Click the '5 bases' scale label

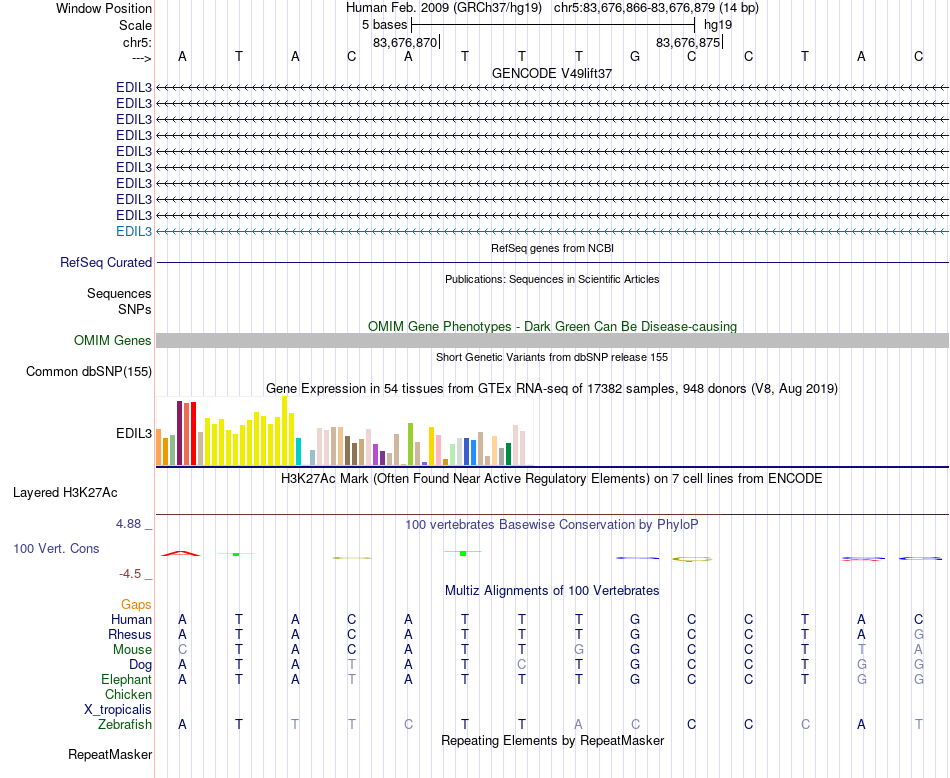(385, 25)
